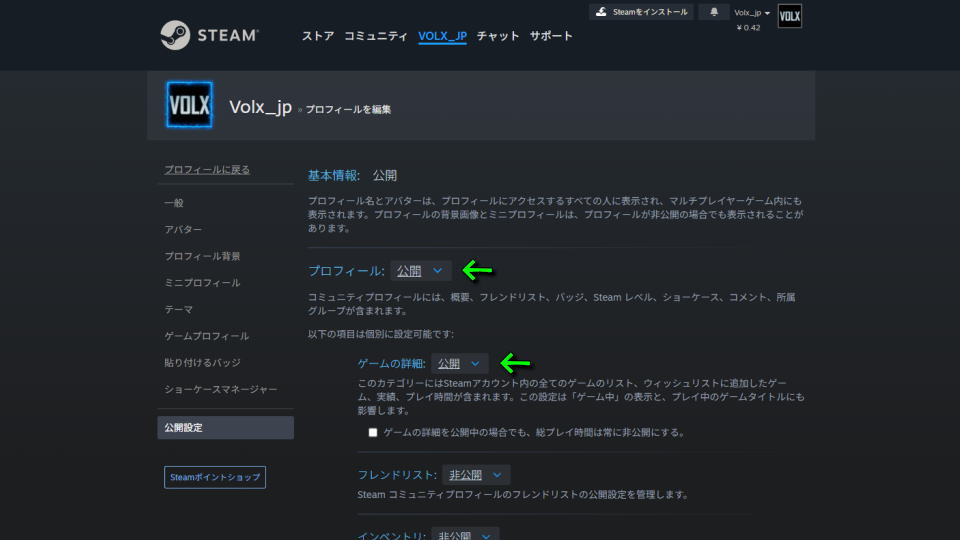Screen dimensions: 960x540
Task: Select テーマ in sidebar
Action: [x=178, y=310]
